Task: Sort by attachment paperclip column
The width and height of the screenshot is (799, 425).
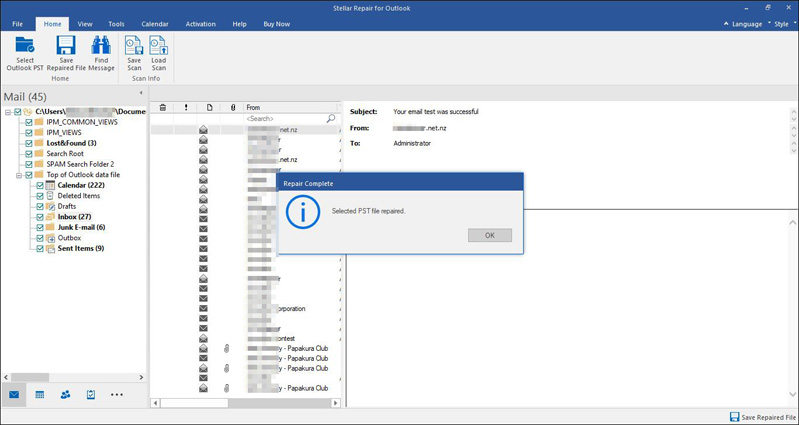Action: 233,108
